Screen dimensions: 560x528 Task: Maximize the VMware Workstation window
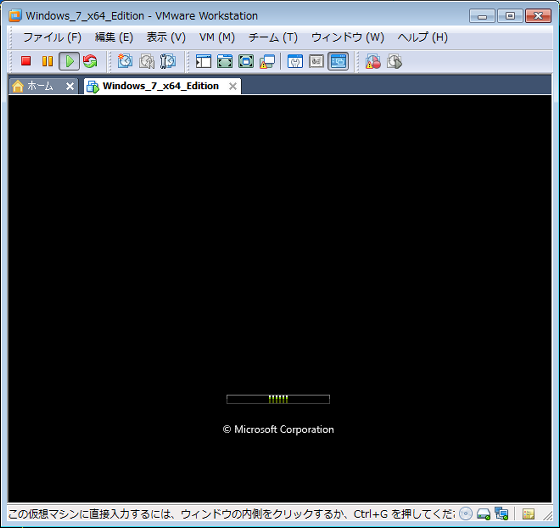[510, 16]
